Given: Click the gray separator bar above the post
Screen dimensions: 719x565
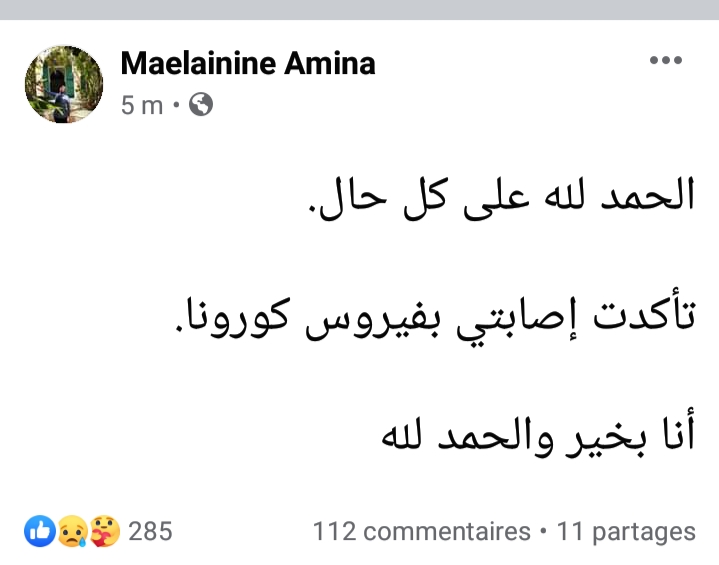Looking at the screenshot, I should 359,8.
